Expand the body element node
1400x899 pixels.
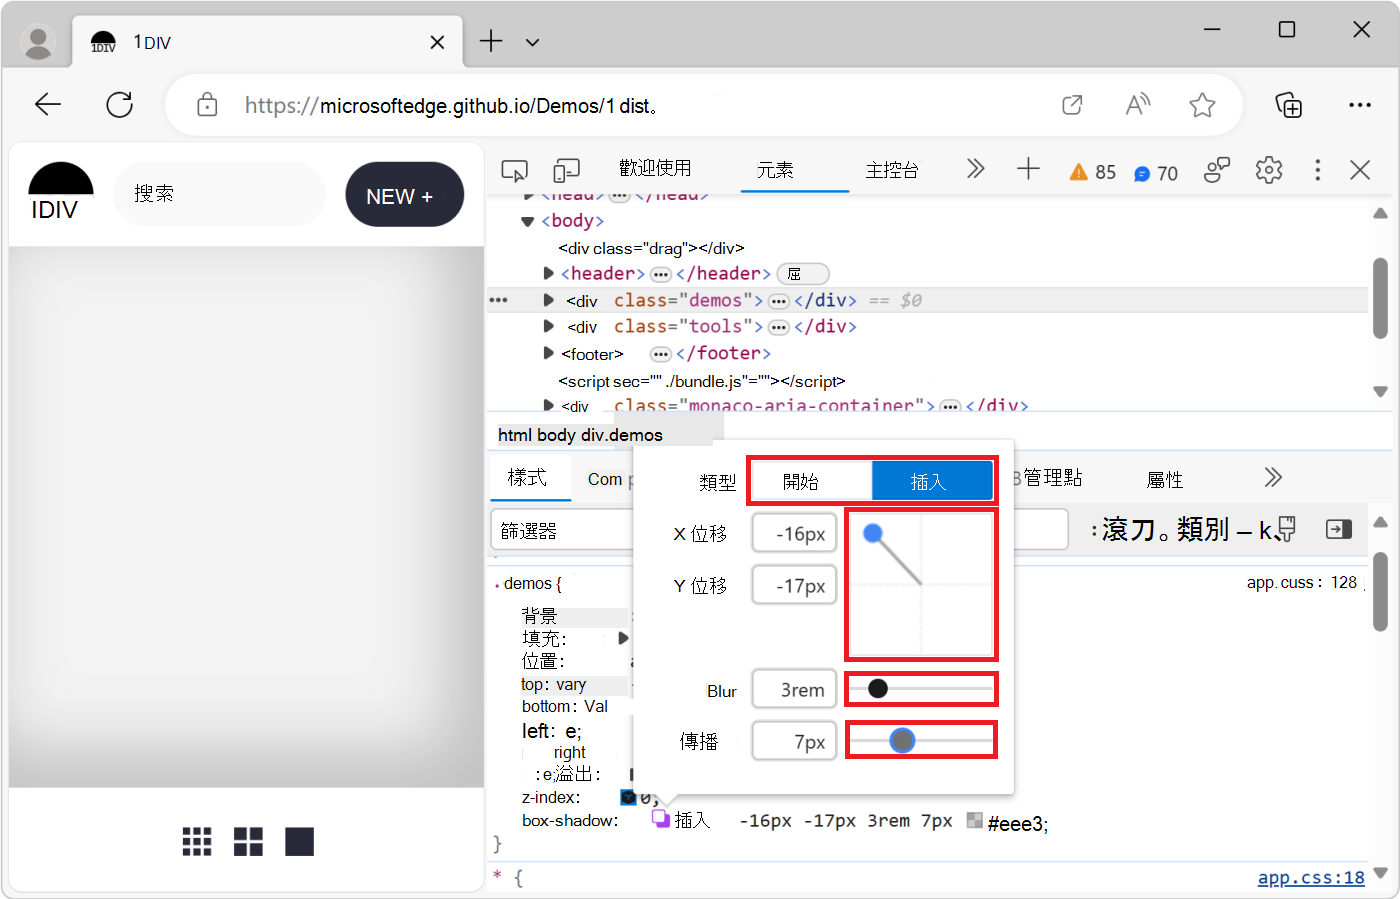point(528,221)
